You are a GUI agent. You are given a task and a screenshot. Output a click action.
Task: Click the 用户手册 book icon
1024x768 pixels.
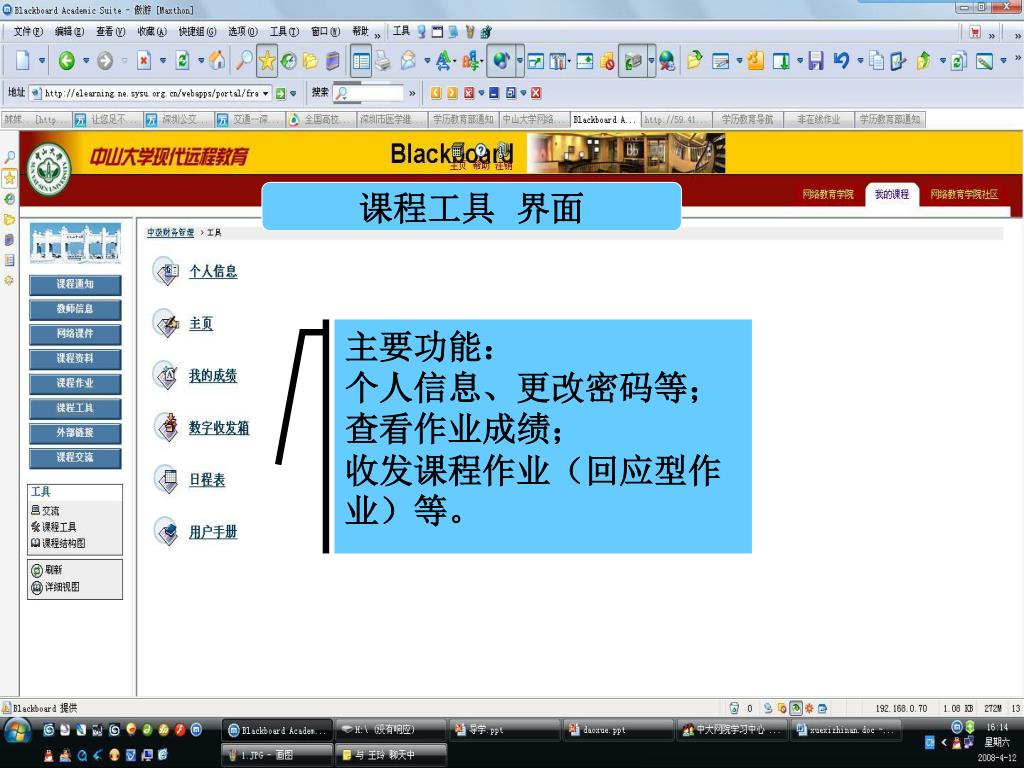pos(166,532)
